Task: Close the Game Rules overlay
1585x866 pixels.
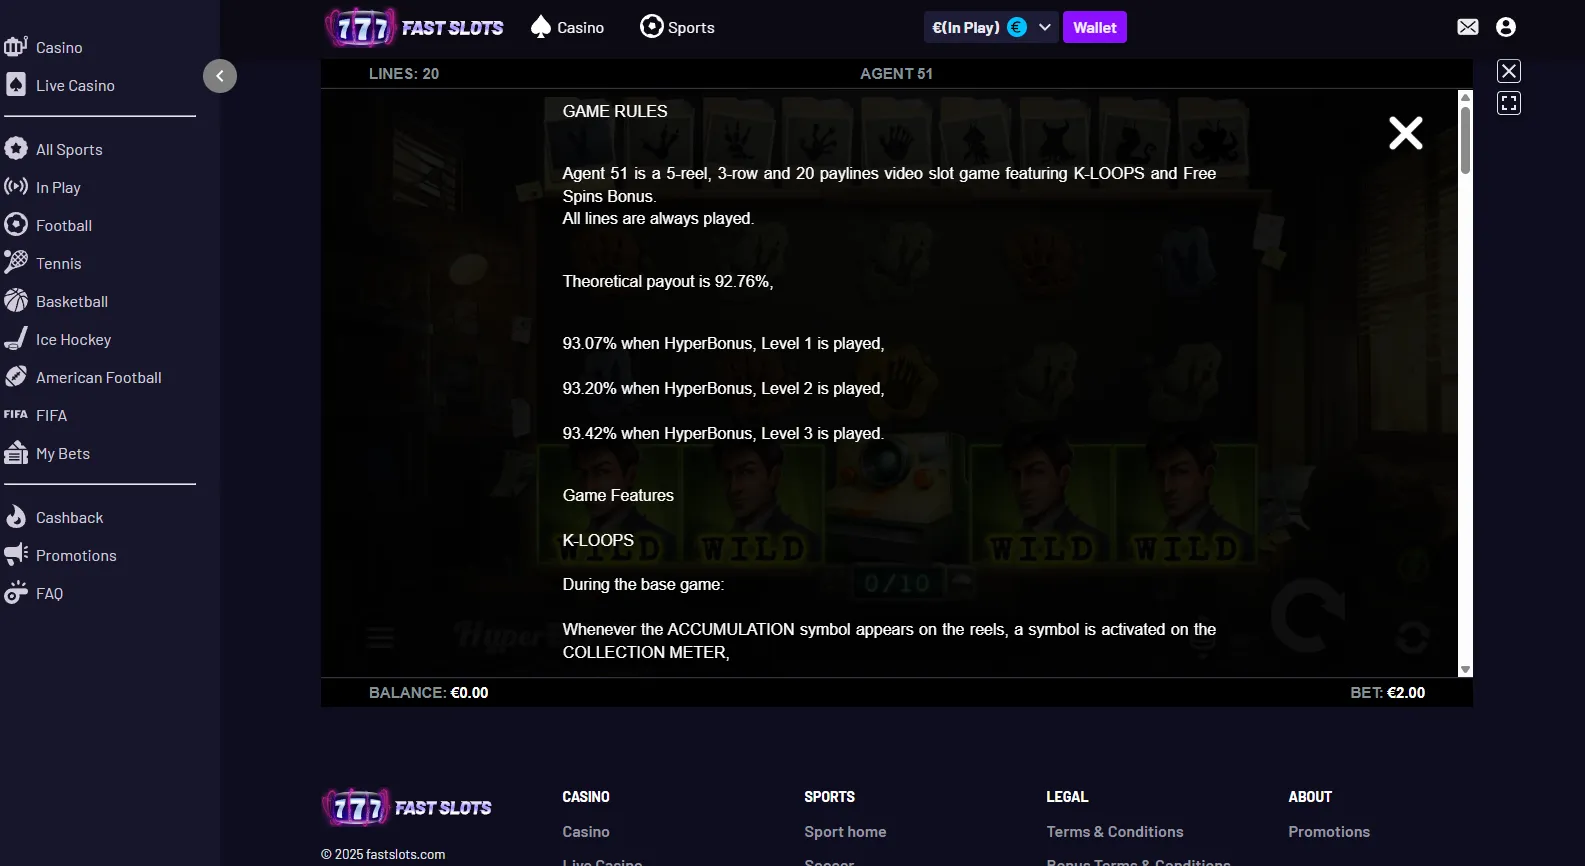Action: point(1405,133)
